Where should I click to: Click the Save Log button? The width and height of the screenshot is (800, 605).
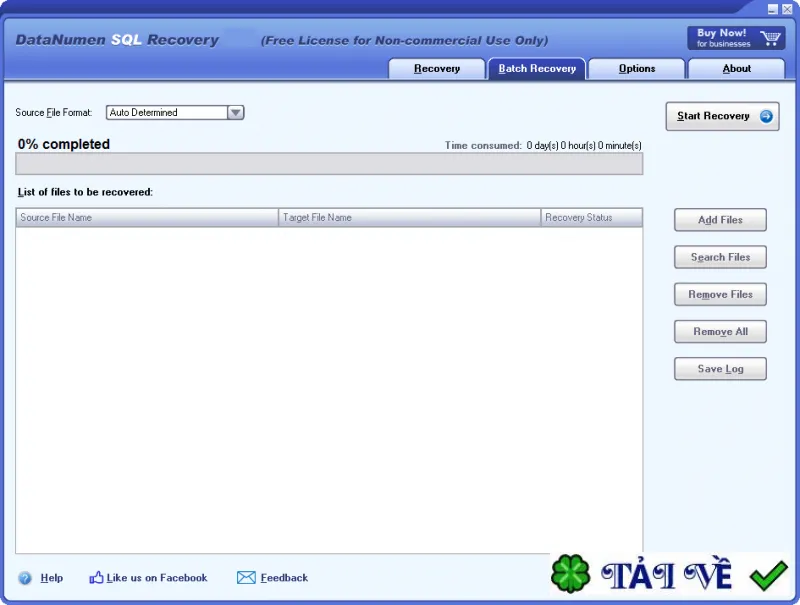coord(720,369)
